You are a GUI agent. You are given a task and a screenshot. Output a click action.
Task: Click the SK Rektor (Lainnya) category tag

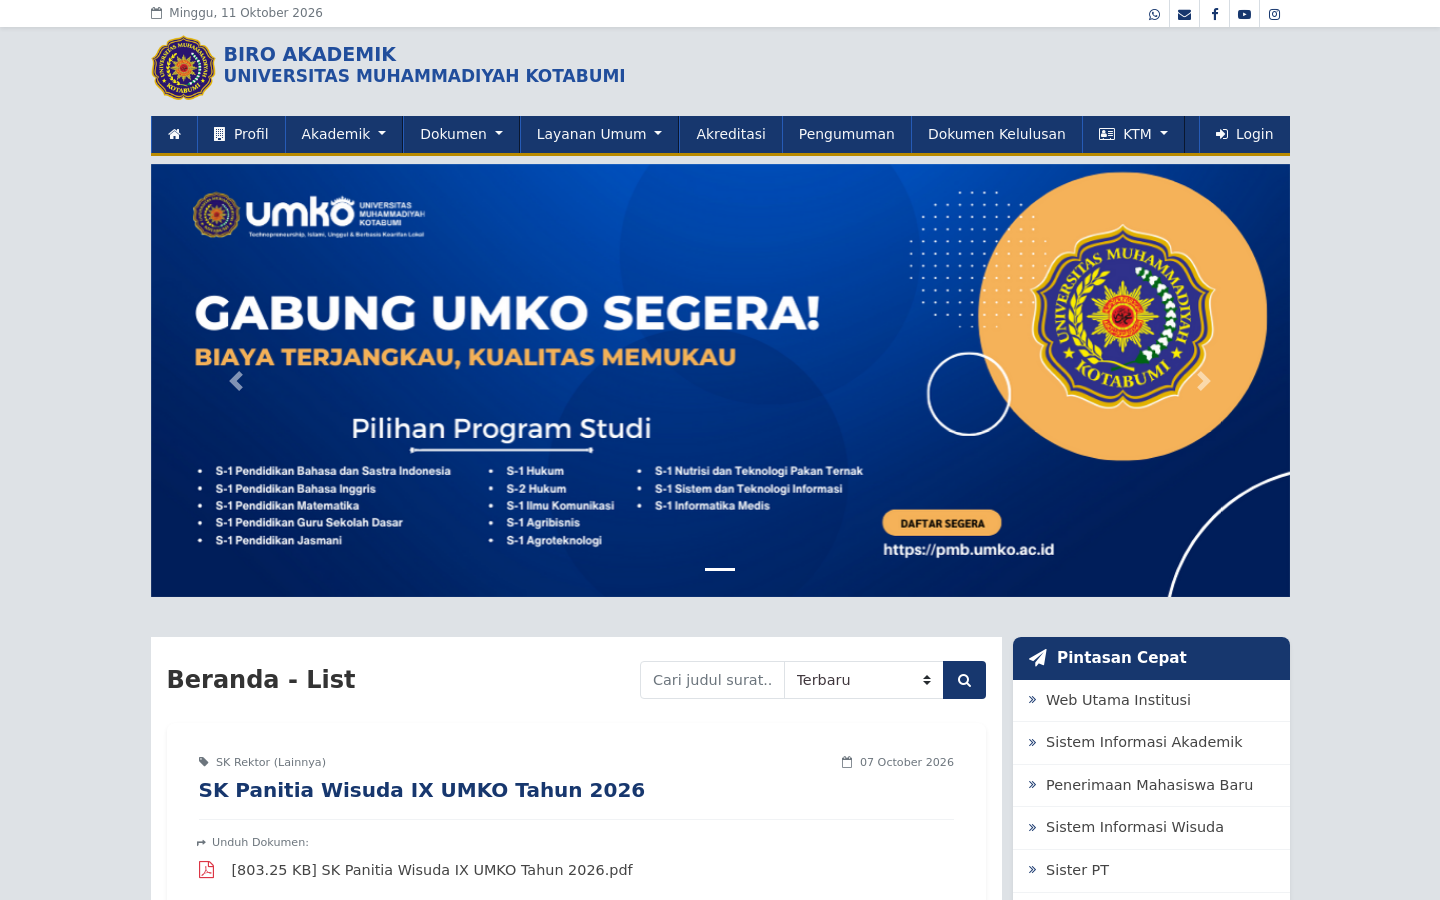(x=271, y=762)
